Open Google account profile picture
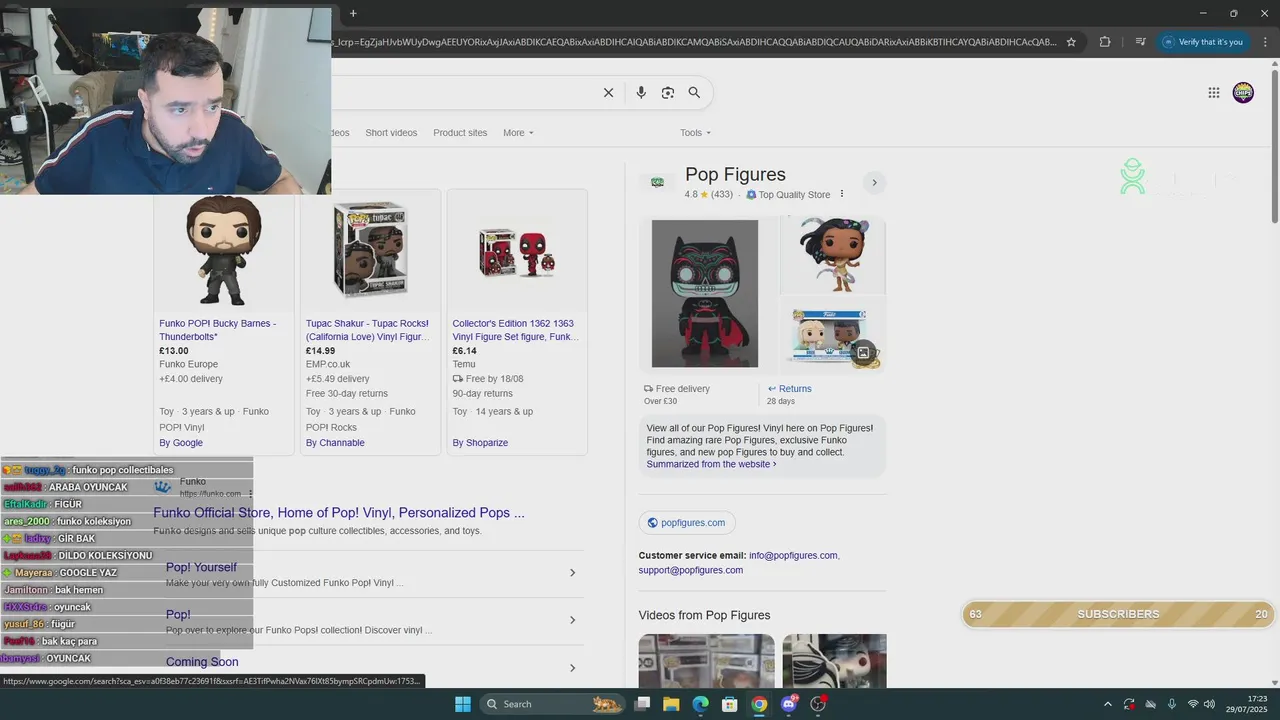Image resolution: width=1280 pixels, height=720 pixels. (x=1243, y=93)
